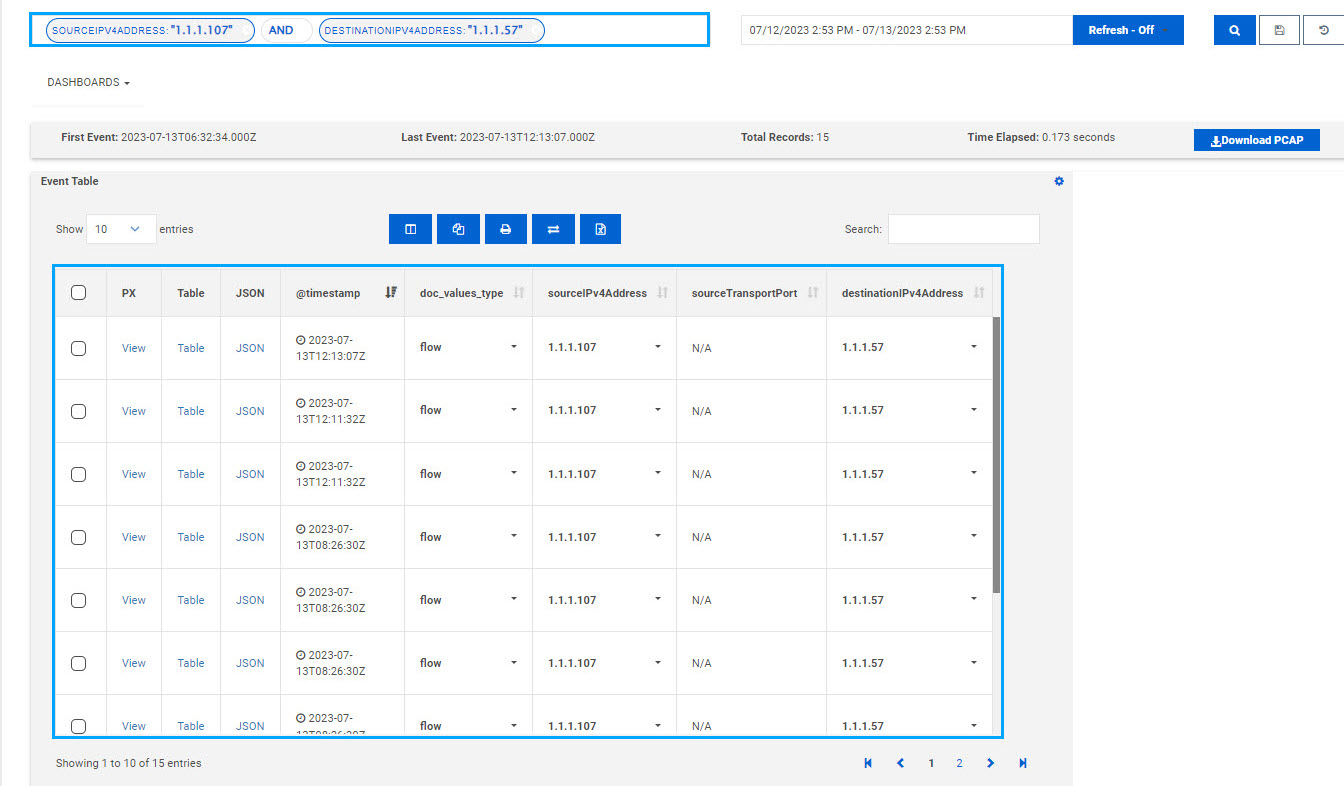Sort by @timestamp column sort icon
The image size is (1344, 786).
pos(391,293)
